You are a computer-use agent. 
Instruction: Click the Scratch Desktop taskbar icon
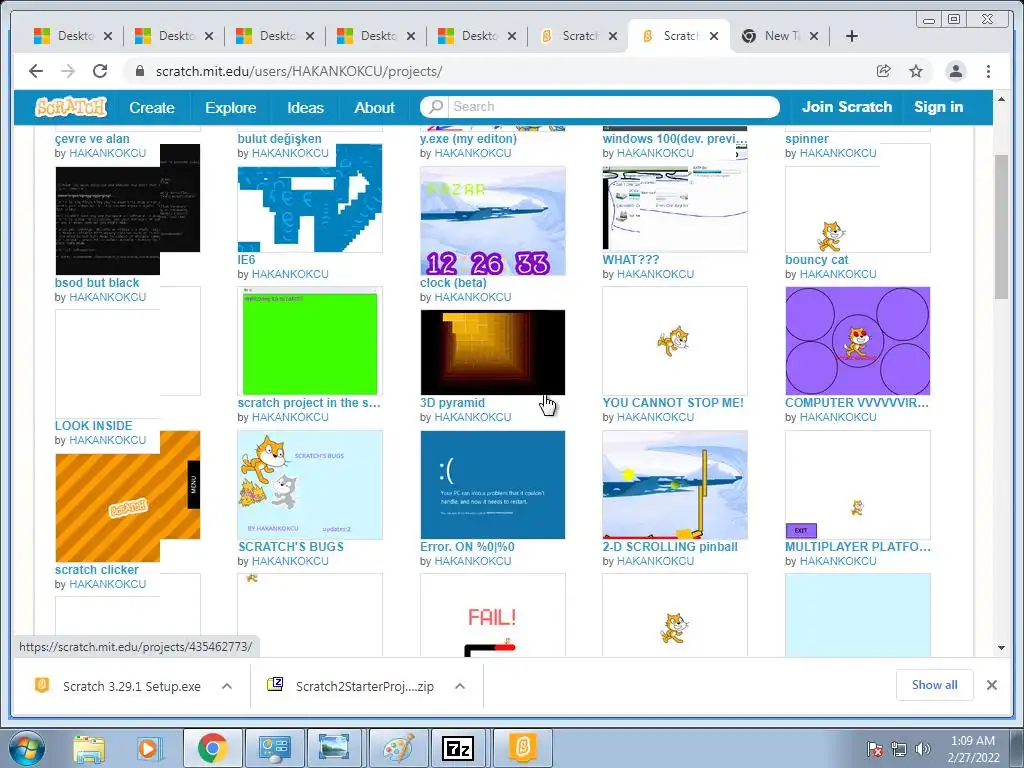(522, 748)
